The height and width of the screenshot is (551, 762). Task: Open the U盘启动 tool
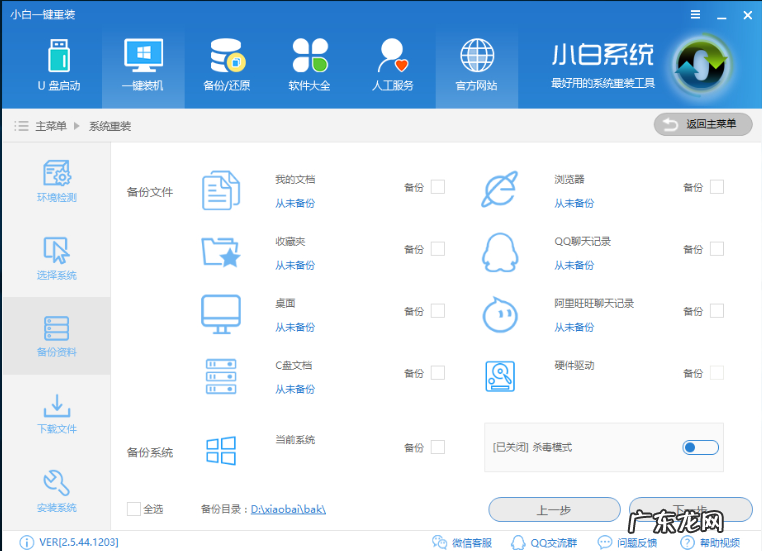click(59, 66)
